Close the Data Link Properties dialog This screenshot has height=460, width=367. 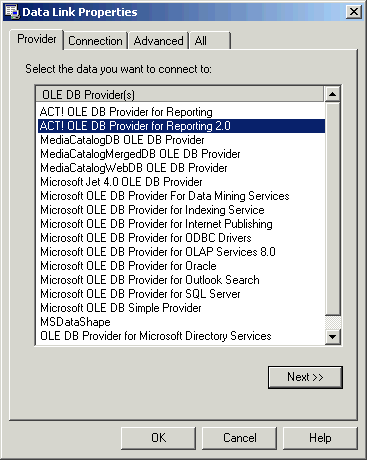pyautogui.click(x=353, y=12)
